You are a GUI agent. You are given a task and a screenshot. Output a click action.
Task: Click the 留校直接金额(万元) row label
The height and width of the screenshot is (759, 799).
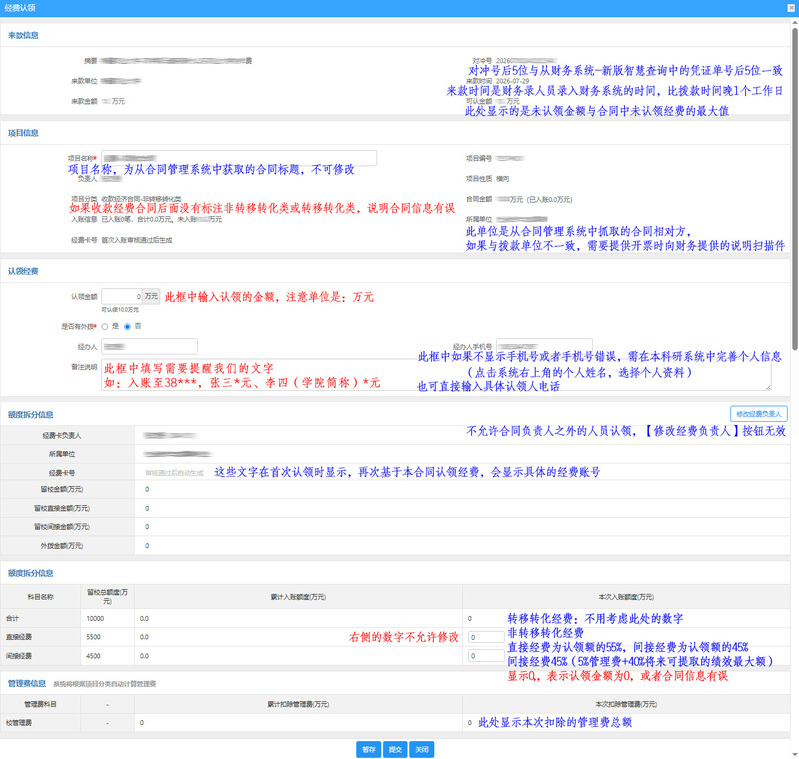click(x=62, y=508)
